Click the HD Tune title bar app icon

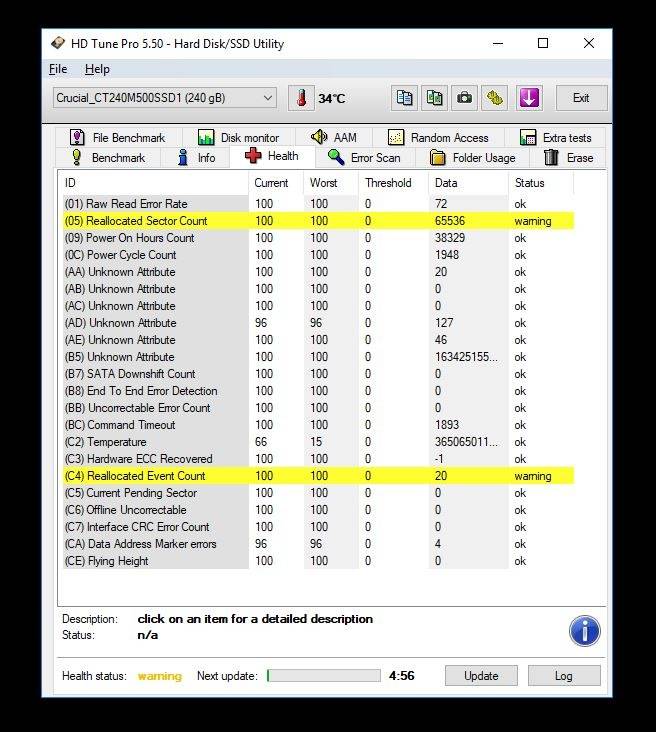pyautogui.click(x=58, y=43)
